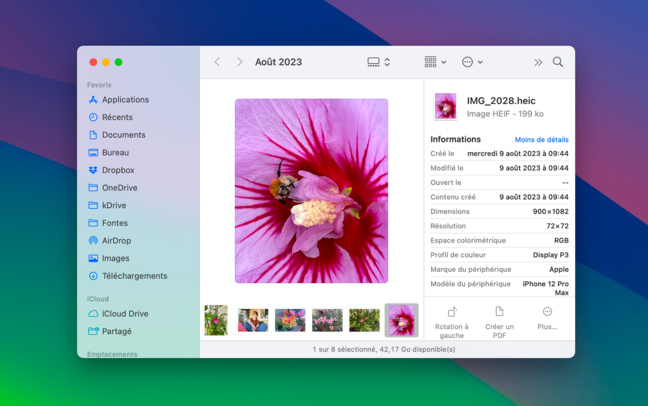The width and height of the screenshot is (648, 406).
Task: Click Moins de détails link
Action: (x=541, y=140)
